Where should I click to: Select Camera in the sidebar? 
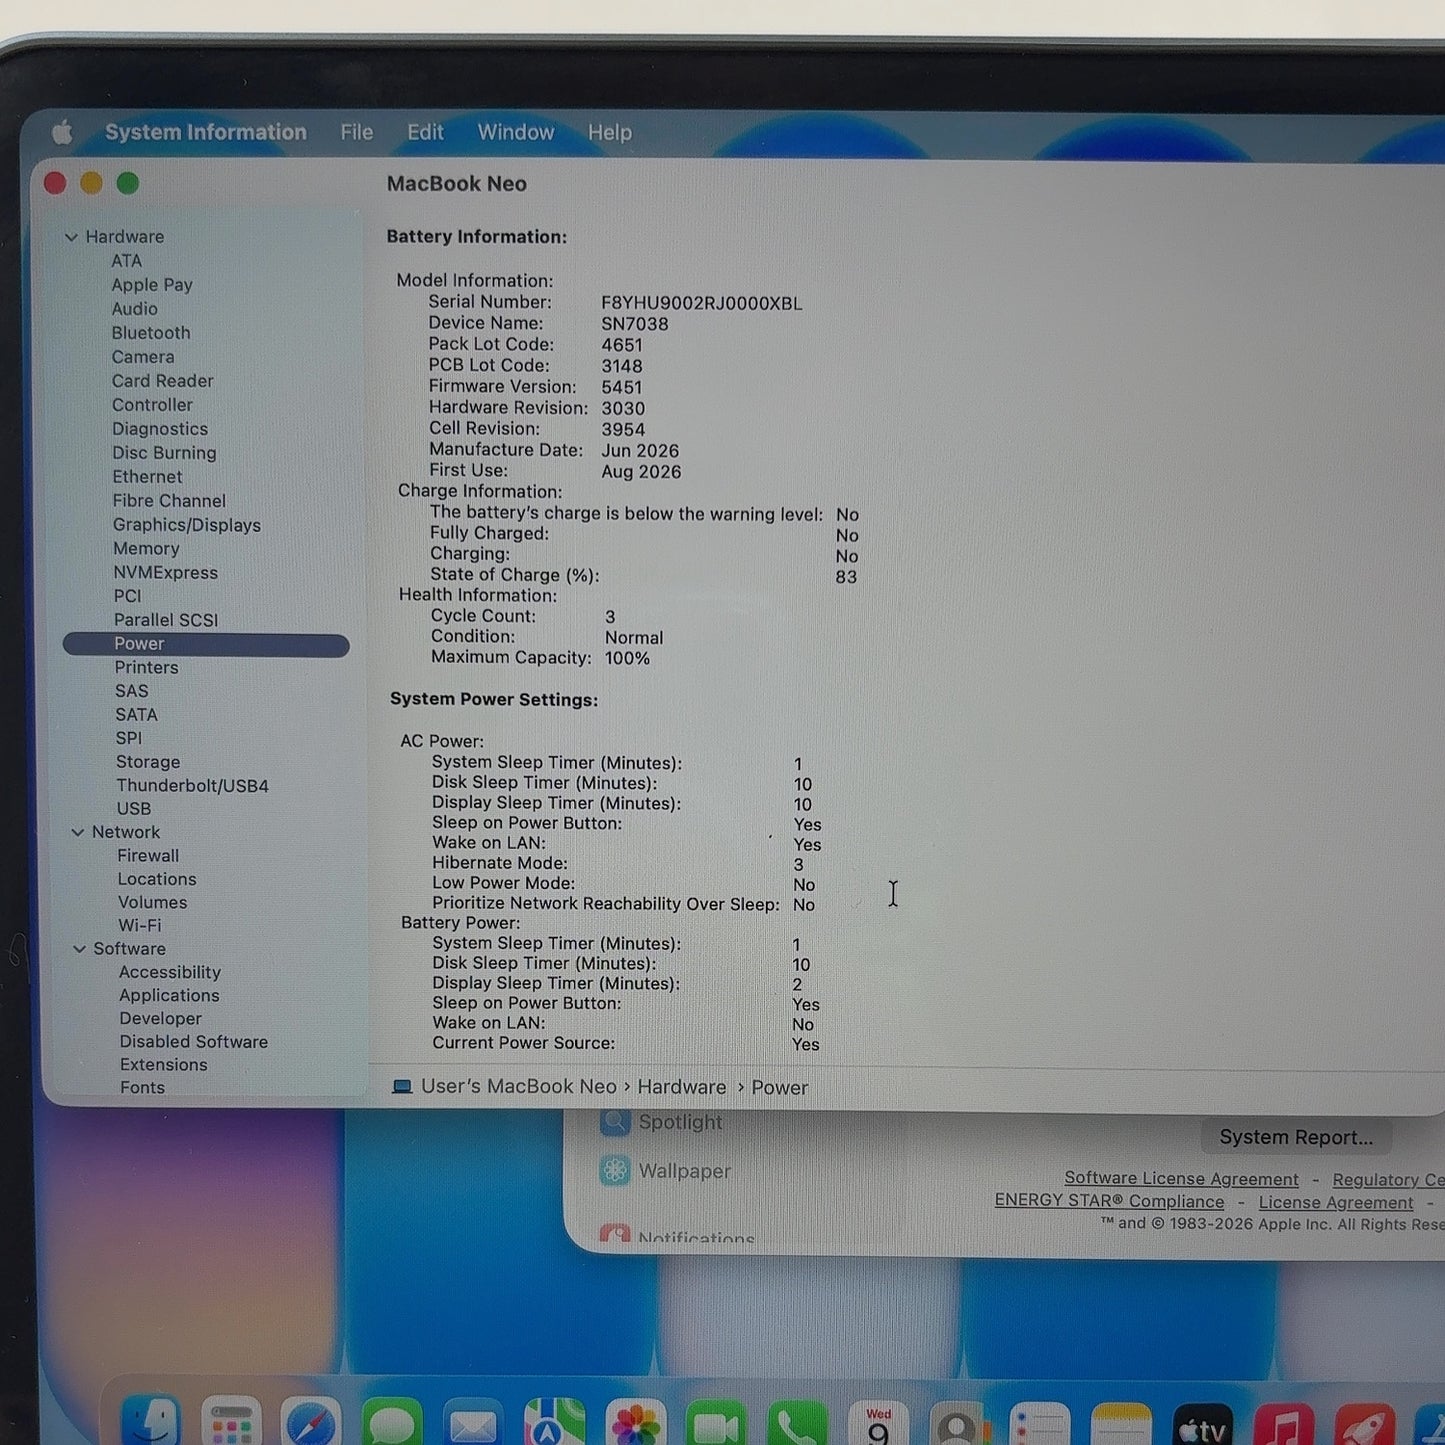click(143, 357)
